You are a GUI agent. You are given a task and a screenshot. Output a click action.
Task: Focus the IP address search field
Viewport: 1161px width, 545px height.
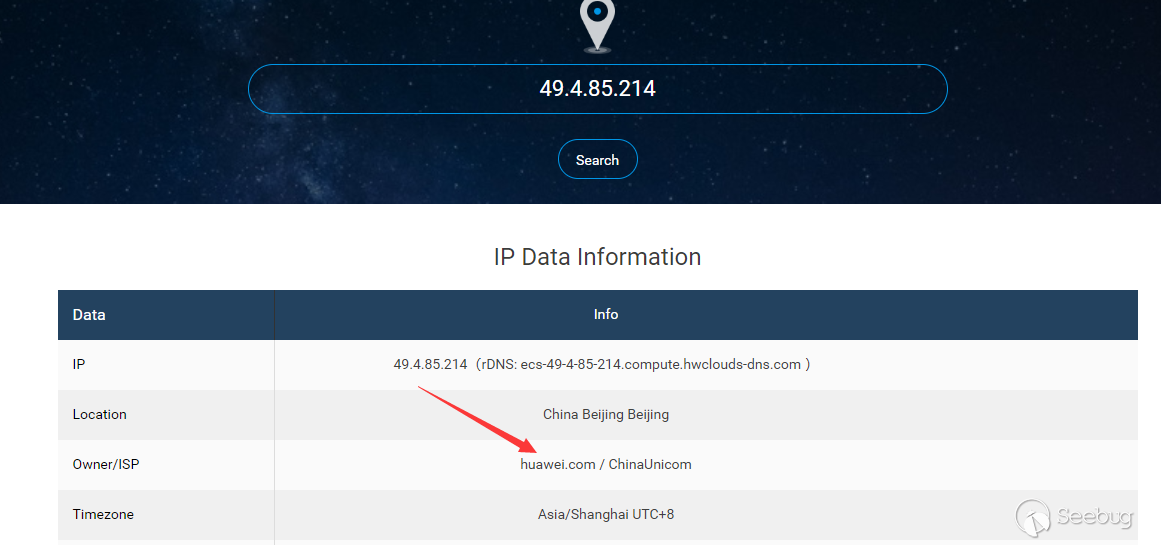click(598, 89)
